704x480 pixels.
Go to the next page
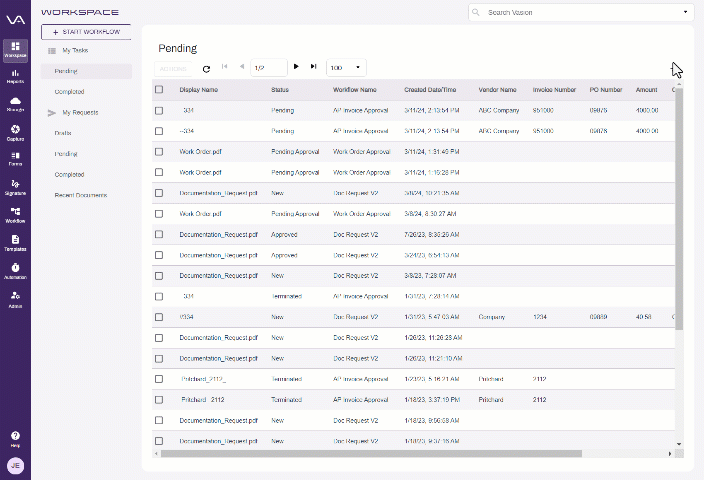point(296,66)
